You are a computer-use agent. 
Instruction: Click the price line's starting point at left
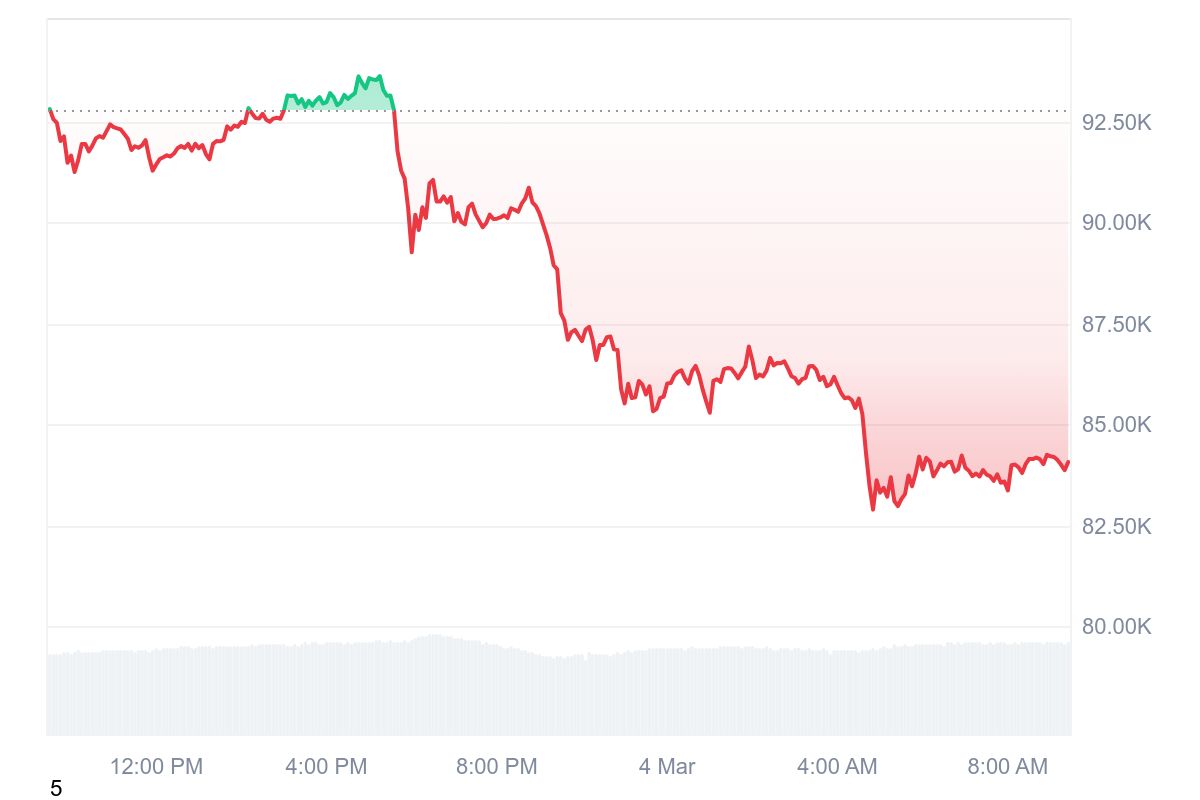[x=50, y=109]
